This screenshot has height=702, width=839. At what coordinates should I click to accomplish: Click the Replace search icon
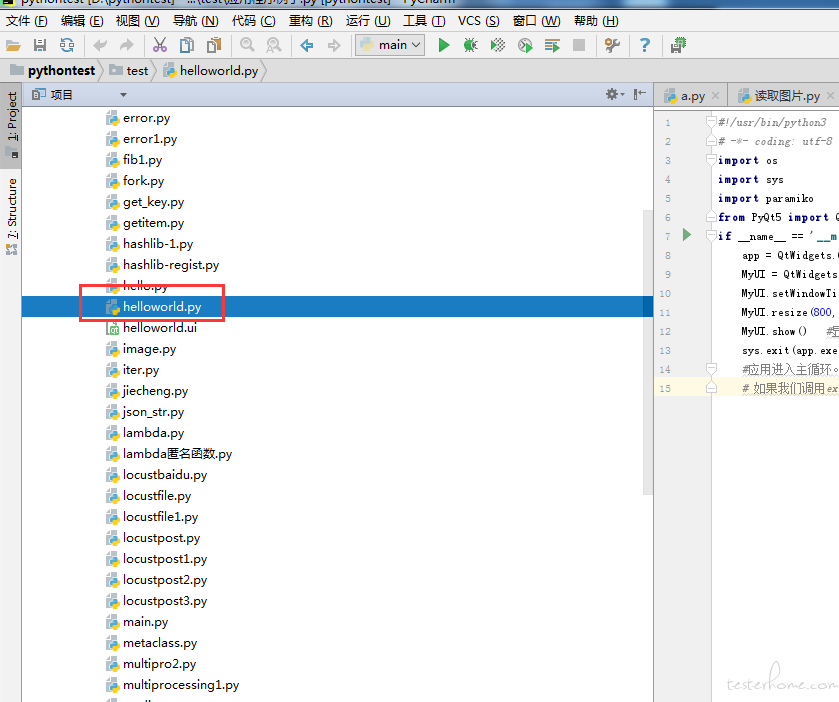(274, 45)
